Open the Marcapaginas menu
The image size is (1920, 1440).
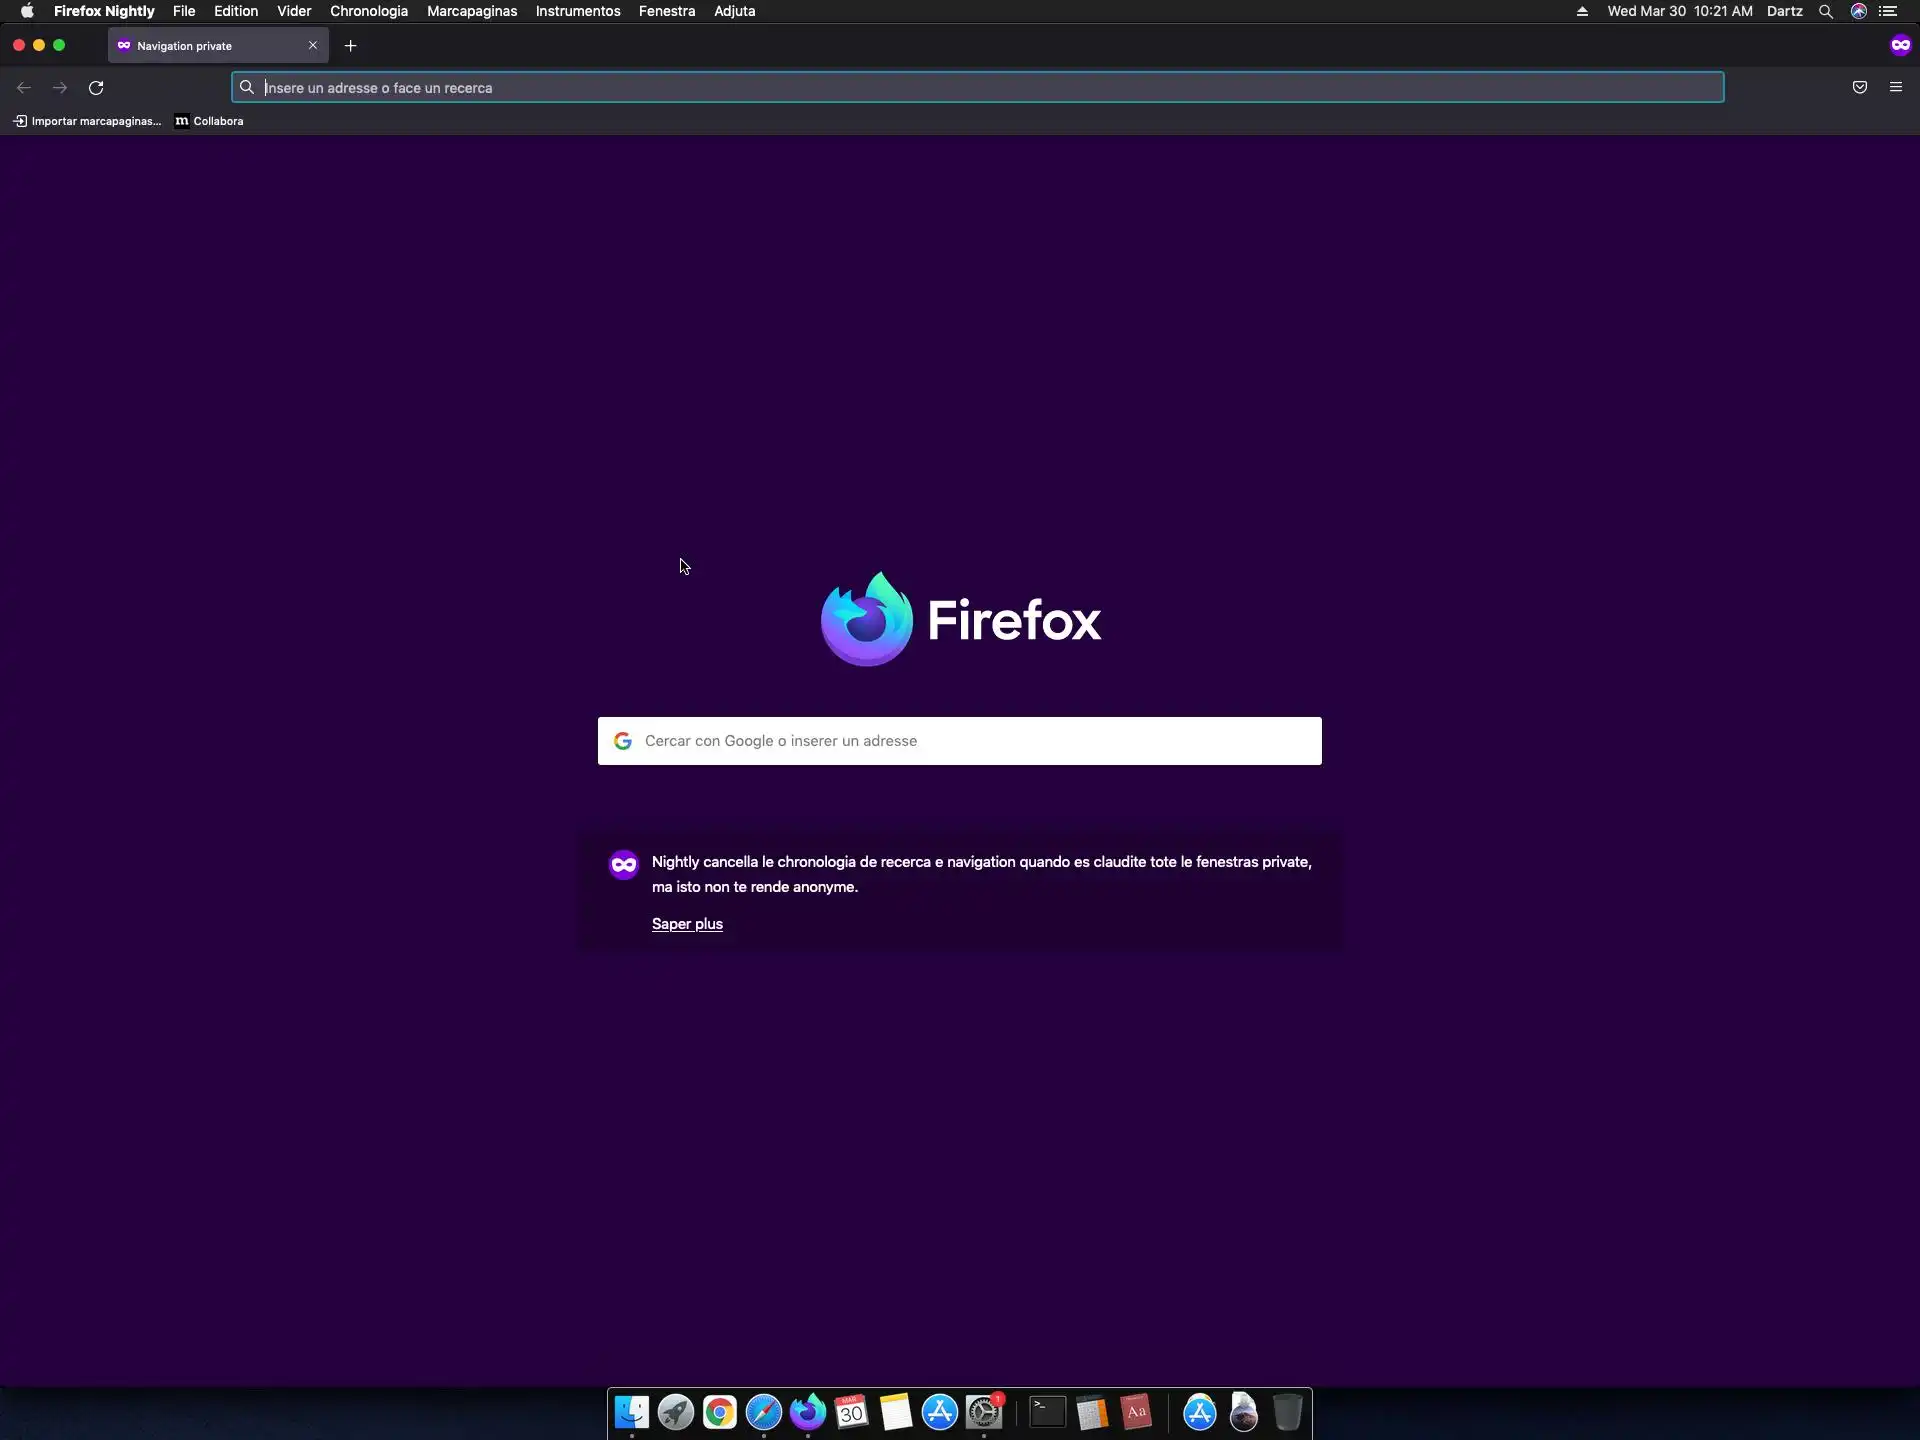(x=471, y=11)
